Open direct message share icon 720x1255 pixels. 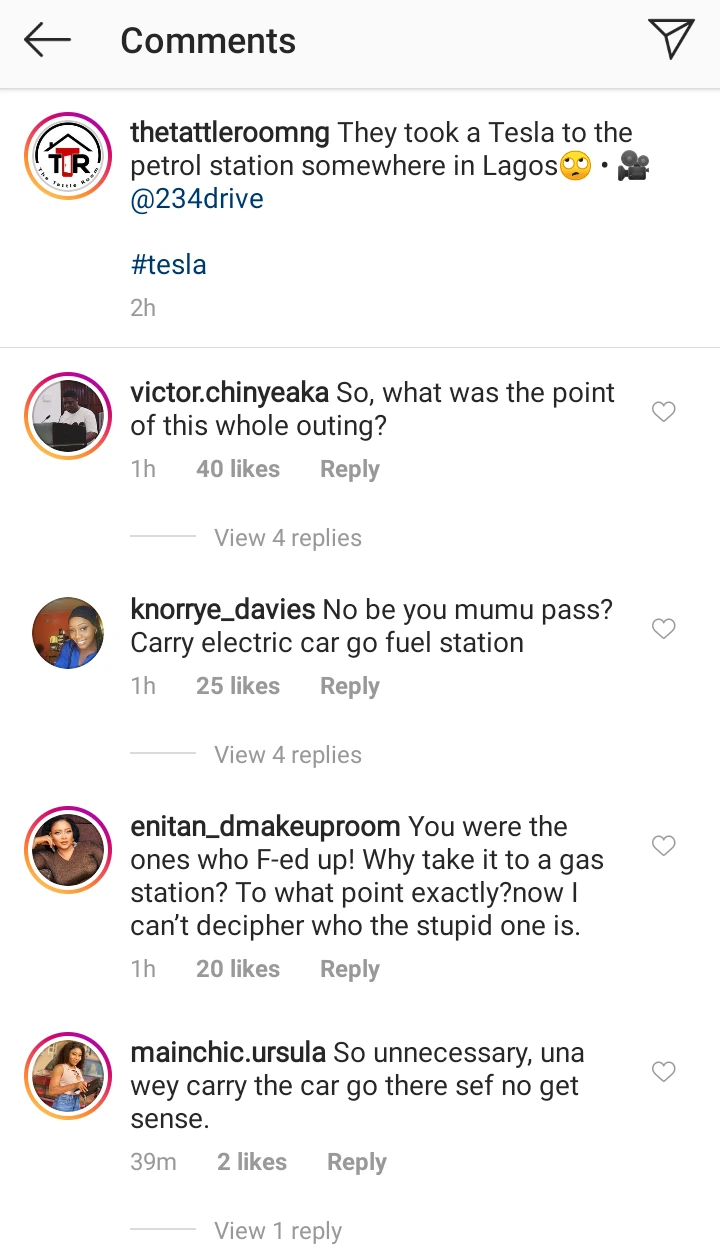click(x=670, y=40)
